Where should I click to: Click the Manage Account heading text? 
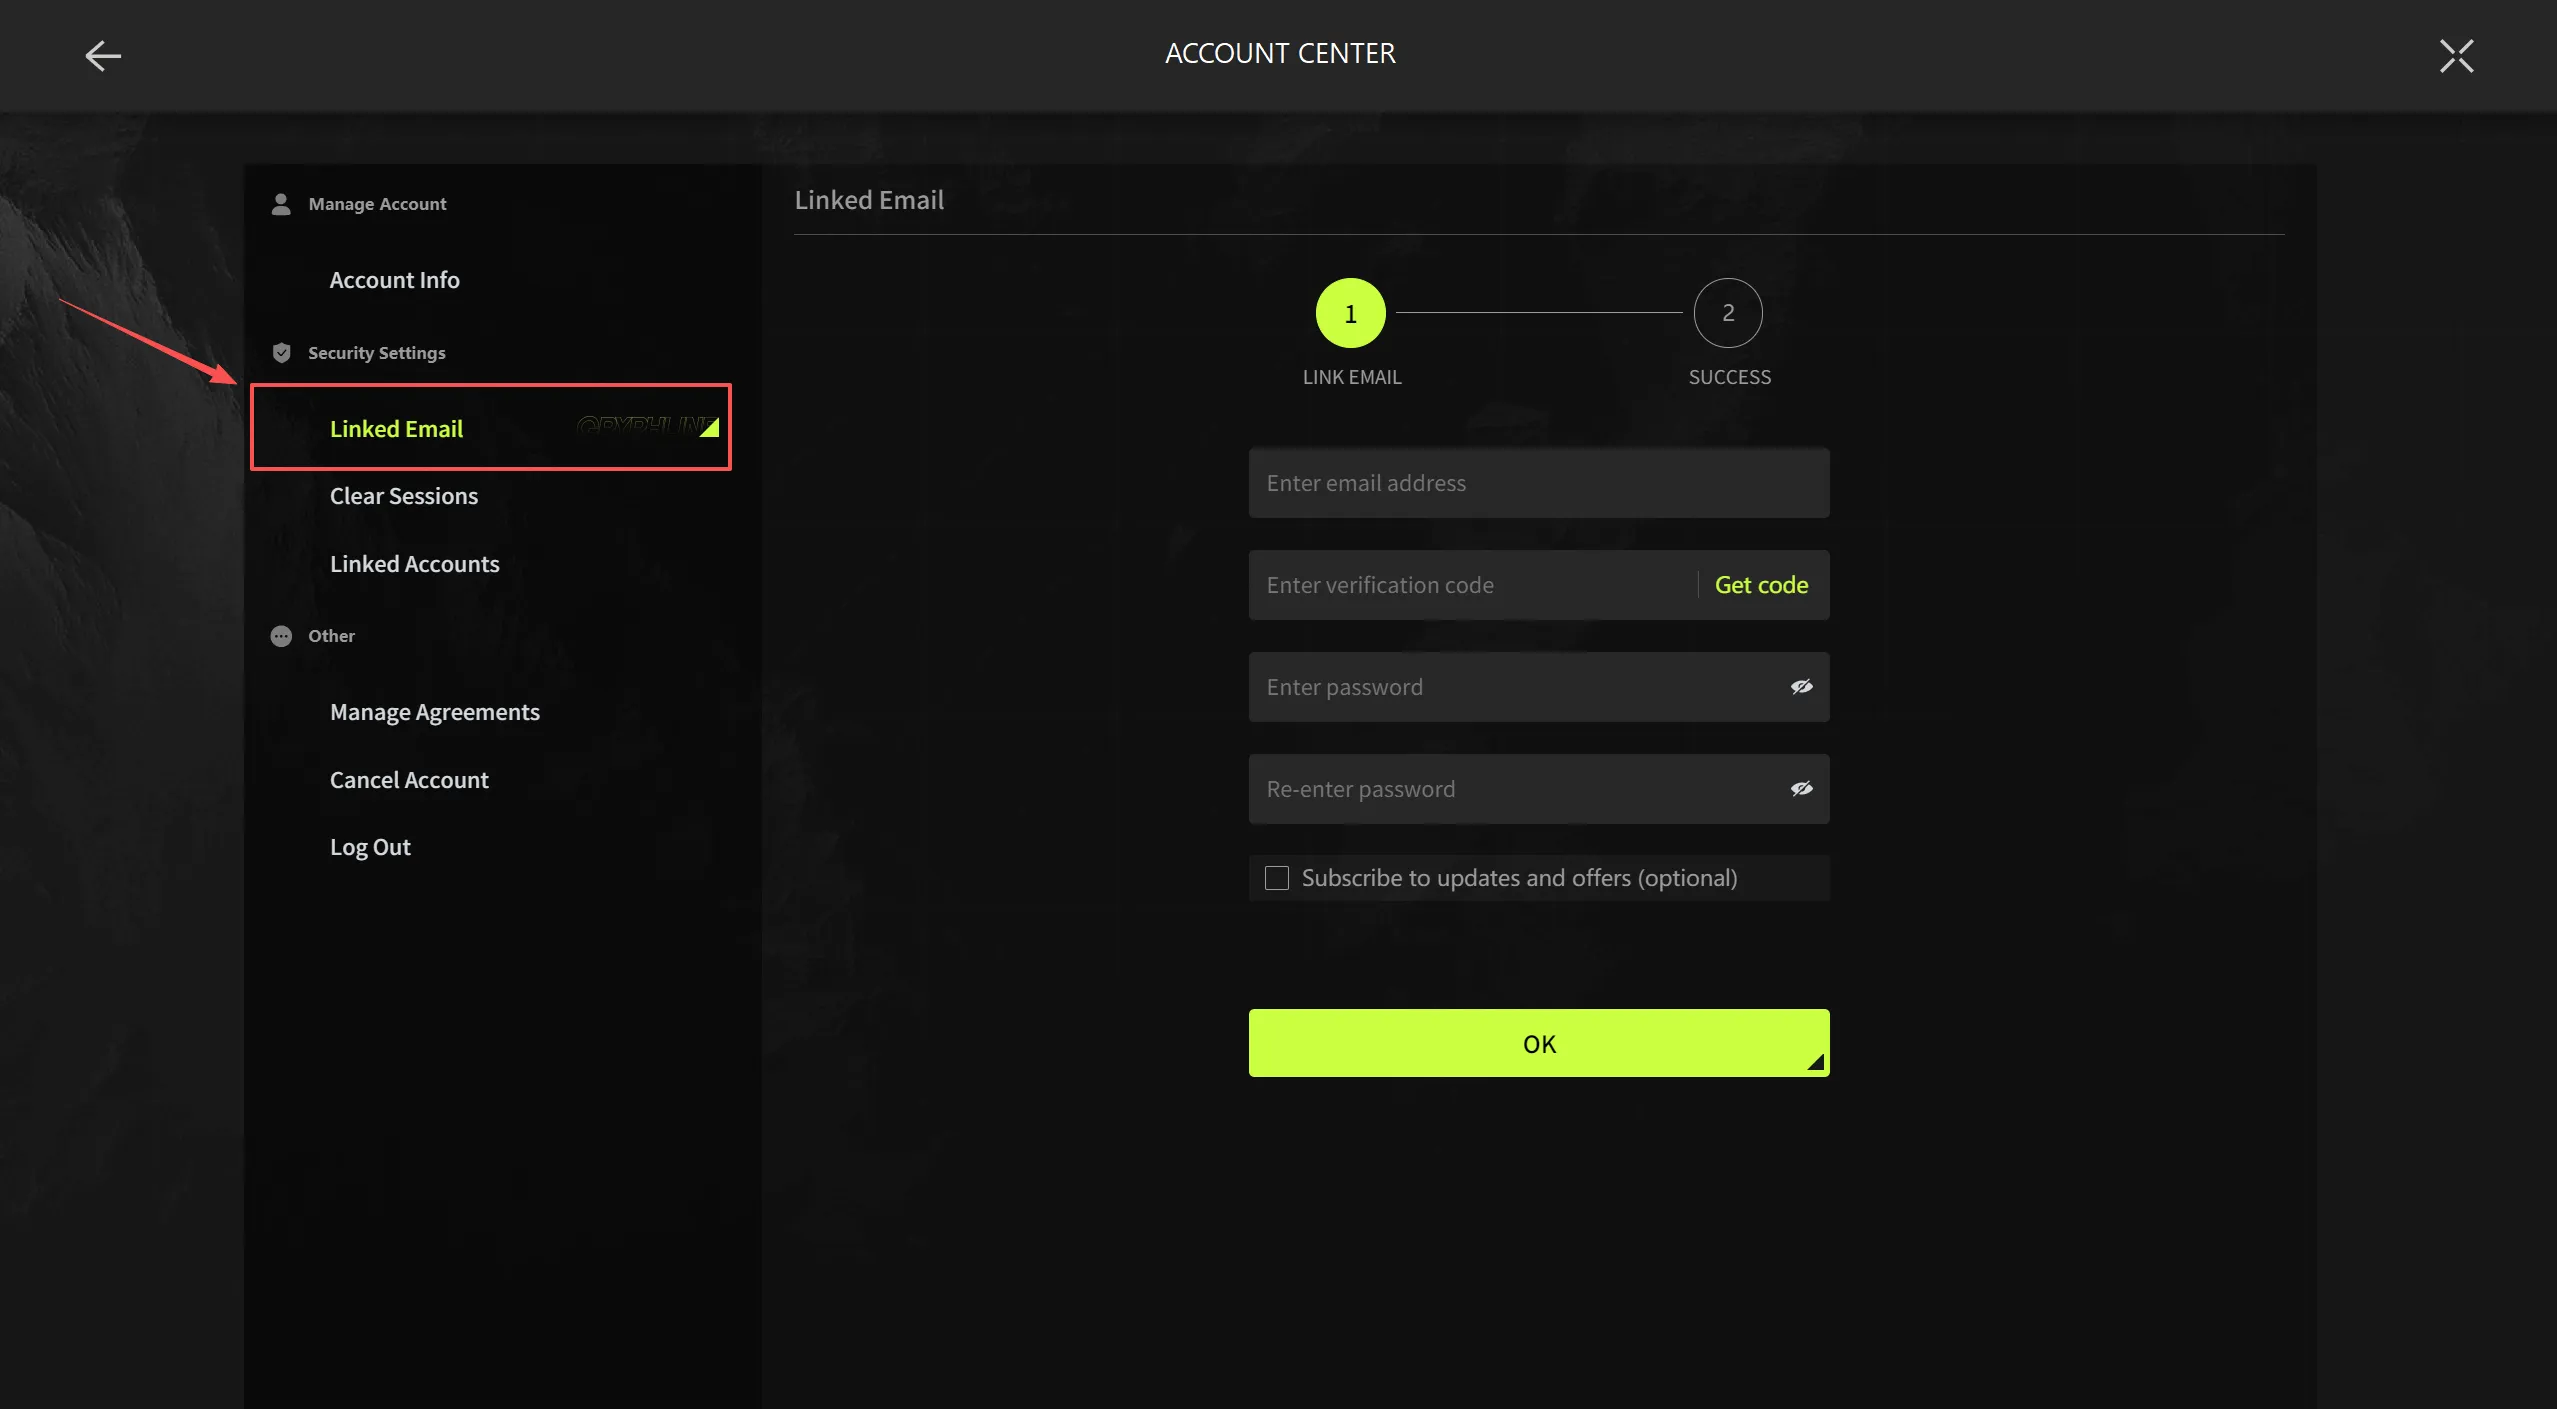(x=377, y=204)
